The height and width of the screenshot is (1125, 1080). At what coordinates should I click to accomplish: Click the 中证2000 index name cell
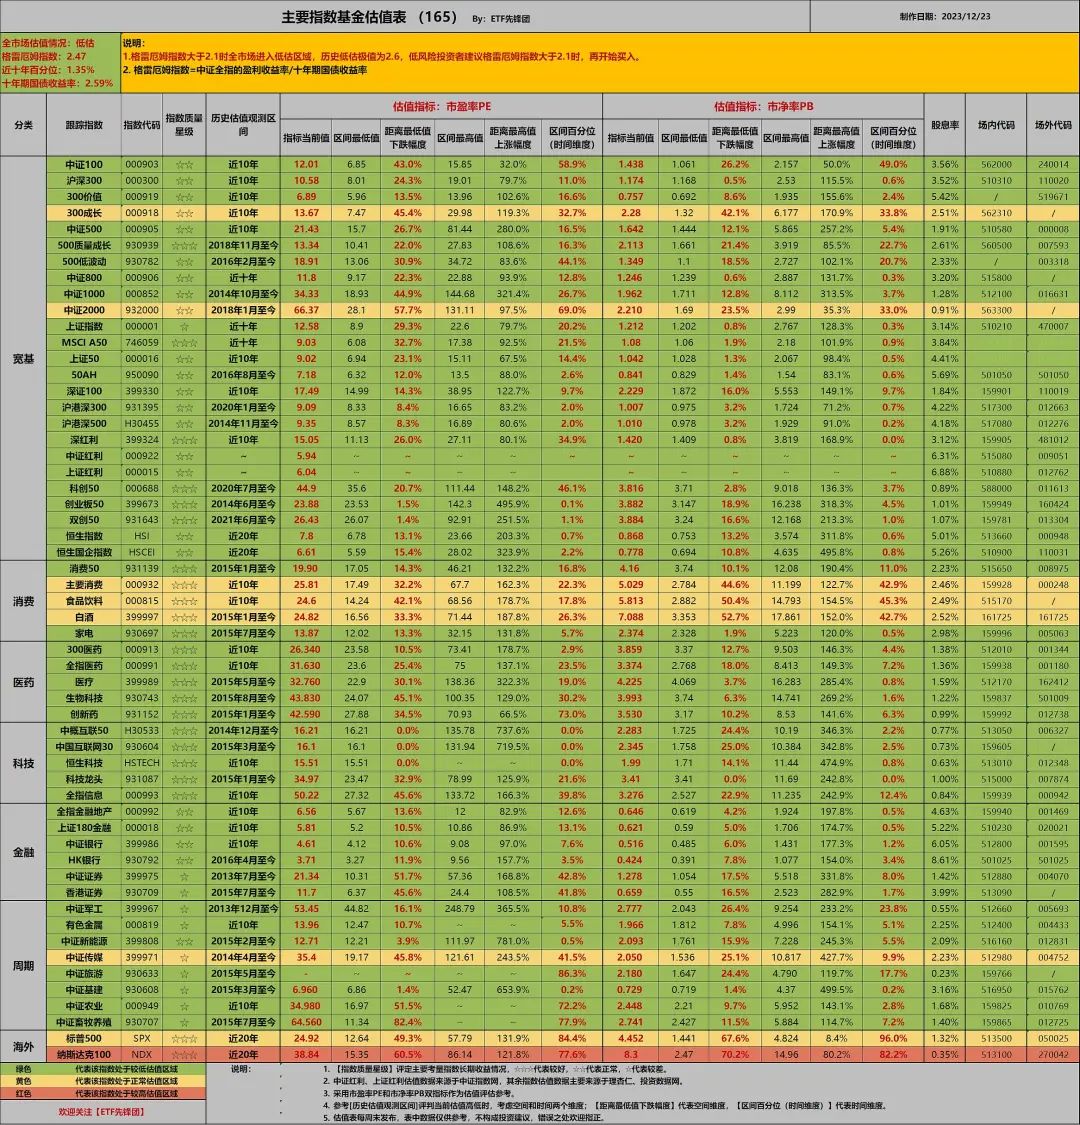84,310
